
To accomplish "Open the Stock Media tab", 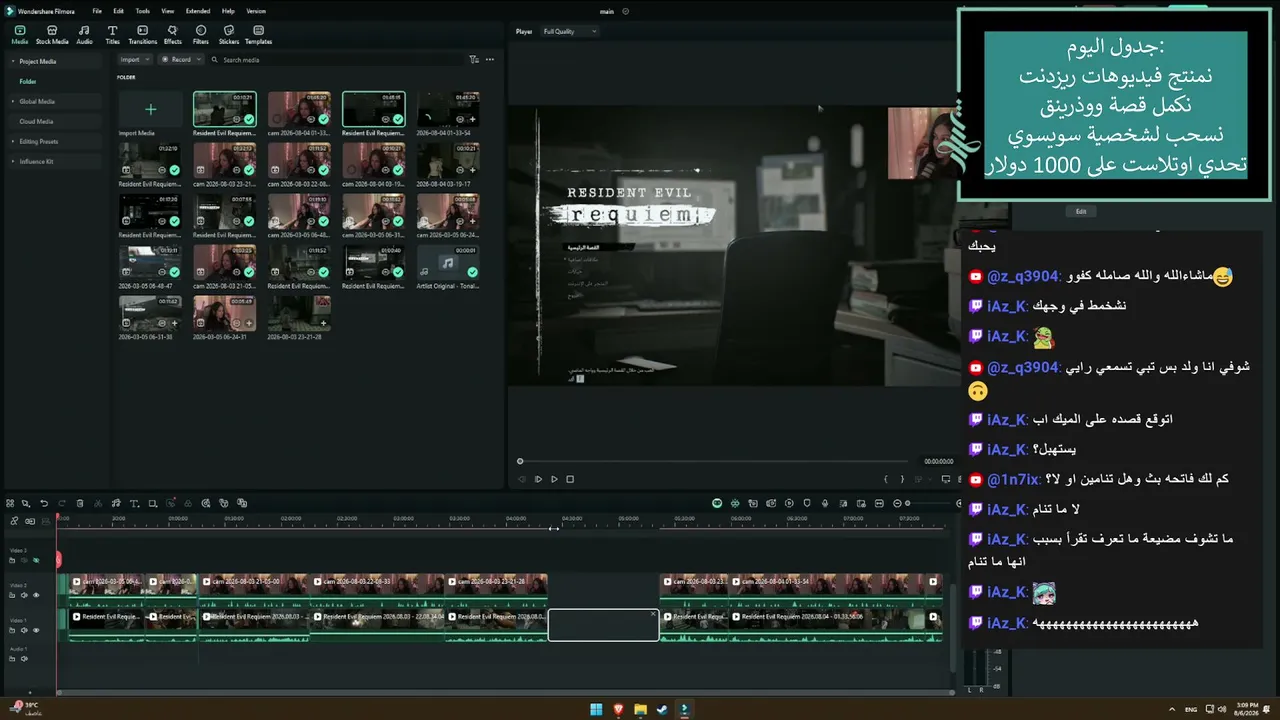I will (52, 35).
